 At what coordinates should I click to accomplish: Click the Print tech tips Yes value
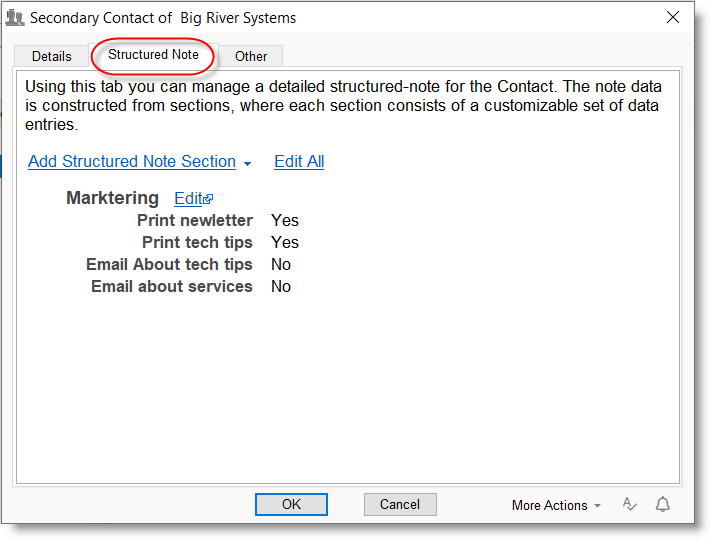[284, 242]
